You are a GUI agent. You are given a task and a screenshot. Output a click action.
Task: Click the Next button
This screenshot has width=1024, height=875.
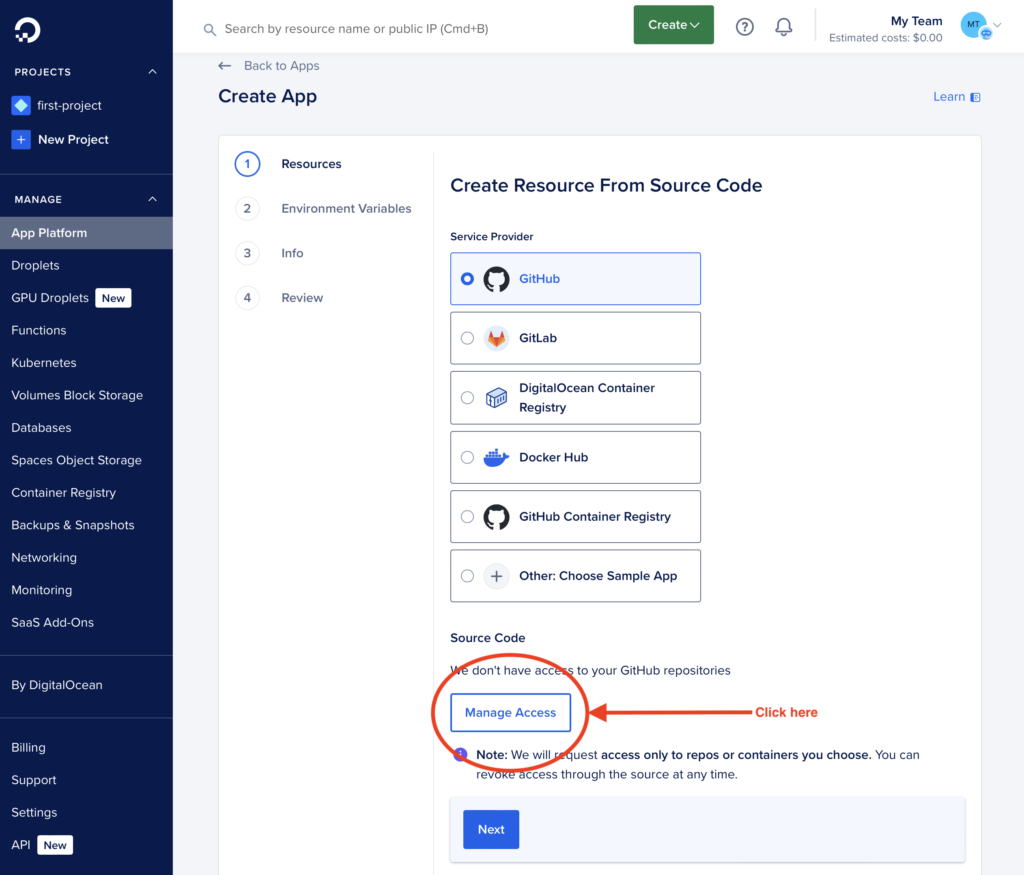coord(491,829)
